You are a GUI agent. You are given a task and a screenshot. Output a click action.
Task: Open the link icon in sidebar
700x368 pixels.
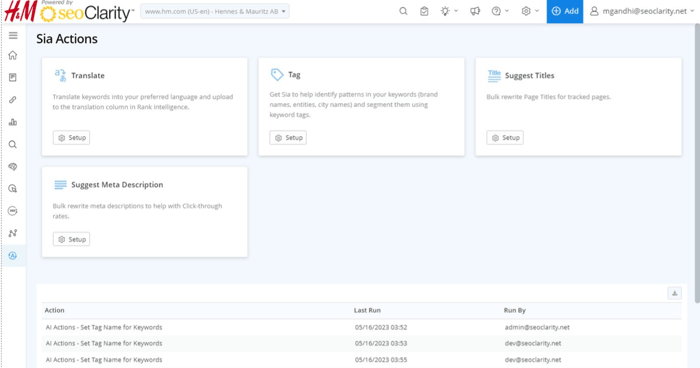pos(13,100)
